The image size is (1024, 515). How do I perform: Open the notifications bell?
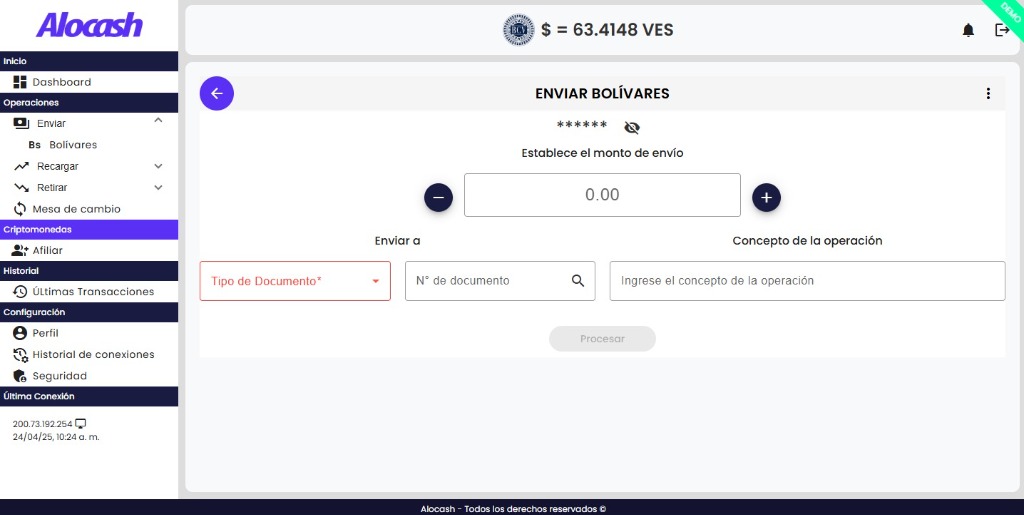tap(968, 30)
